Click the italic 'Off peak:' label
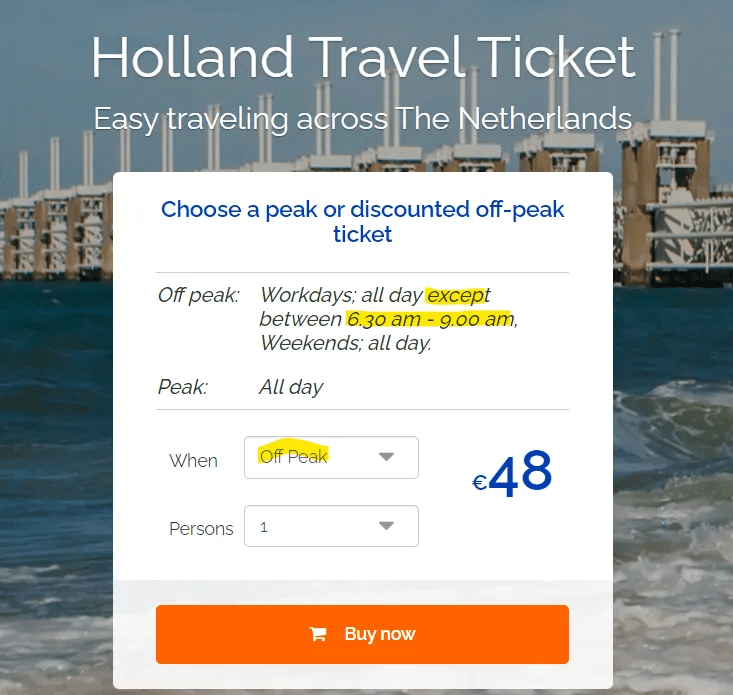The height and width of the screenshot is (695, 733). 199,295
